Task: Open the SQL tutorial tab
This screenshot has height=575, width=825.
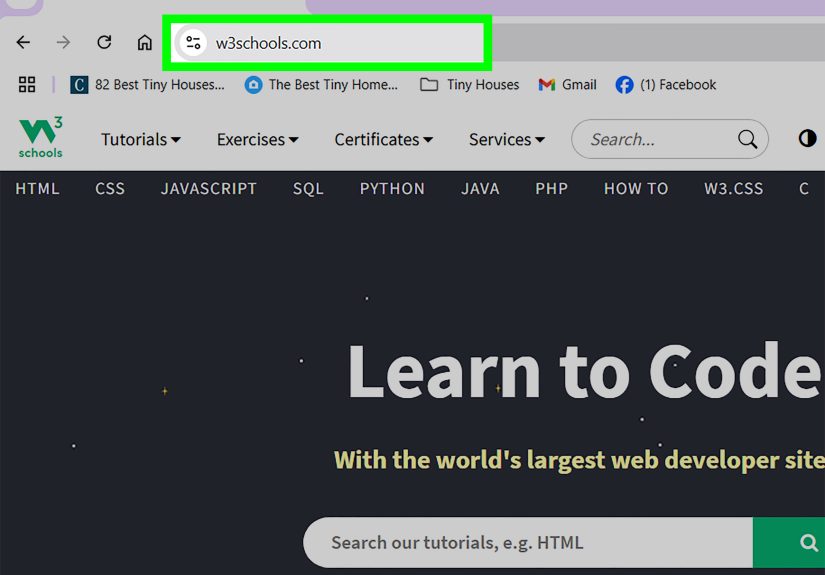Action: (308, 188)
